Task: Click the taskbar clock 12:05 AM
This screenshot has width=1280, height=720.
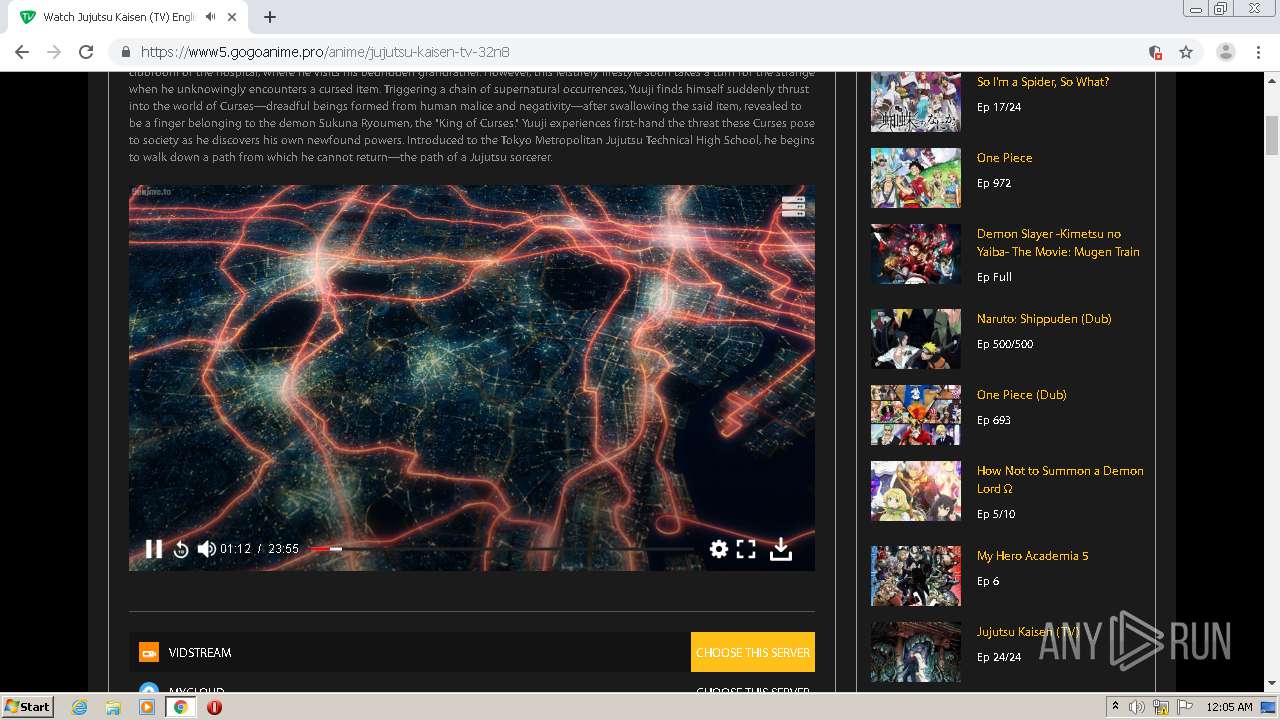Action: click(1229, 707)
